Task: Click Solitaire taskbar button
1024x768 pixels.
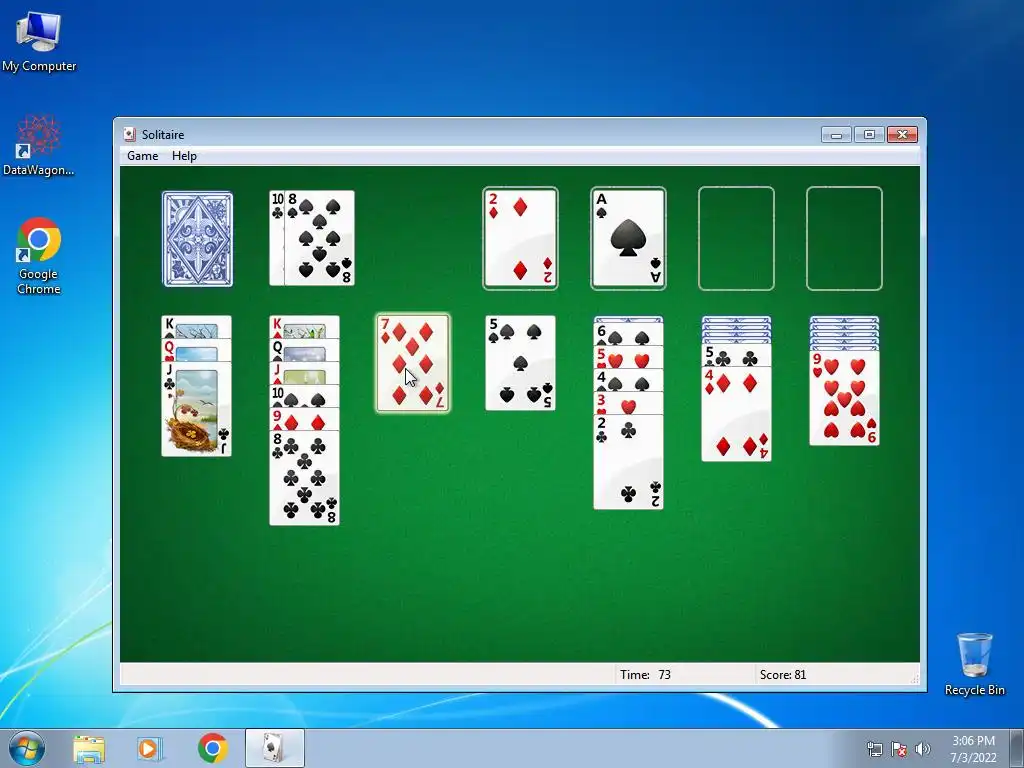Action: [274, 748]
